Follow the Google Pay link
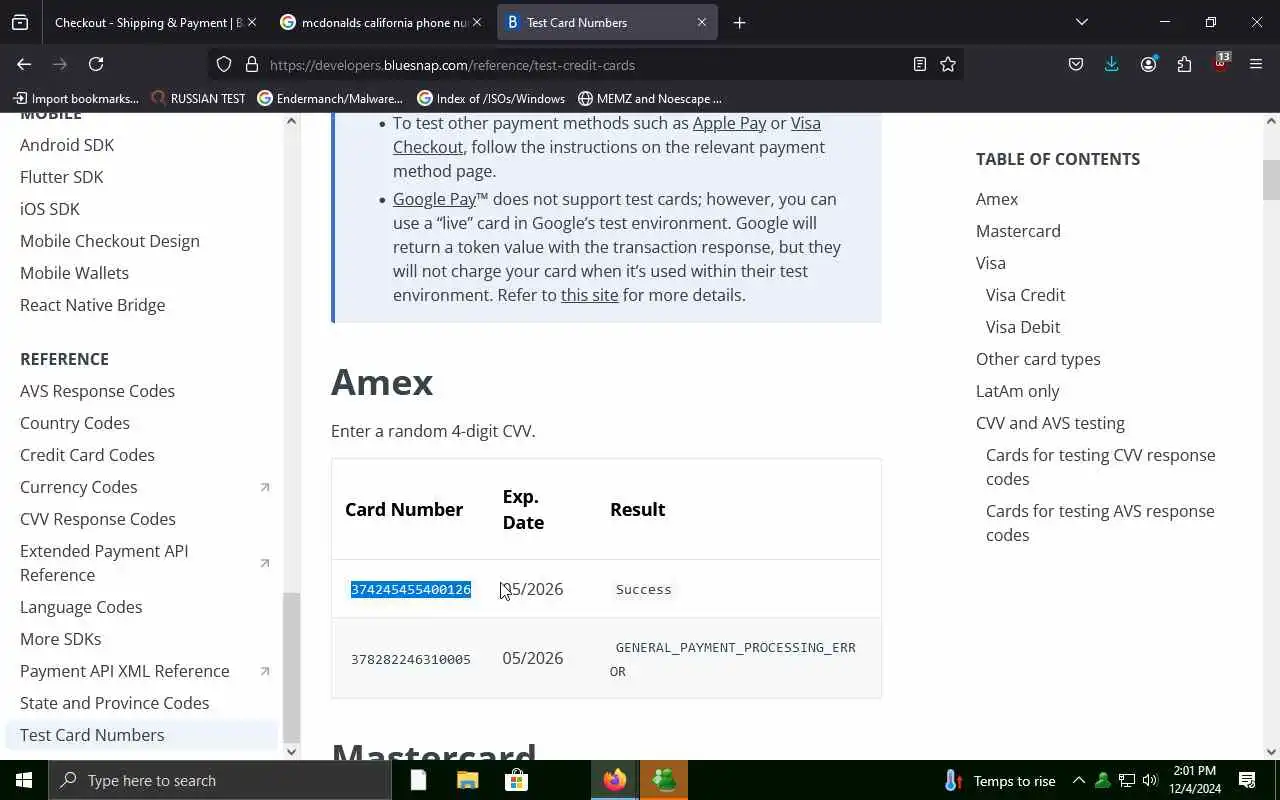The image size is (1280, 800). (434, 199)
